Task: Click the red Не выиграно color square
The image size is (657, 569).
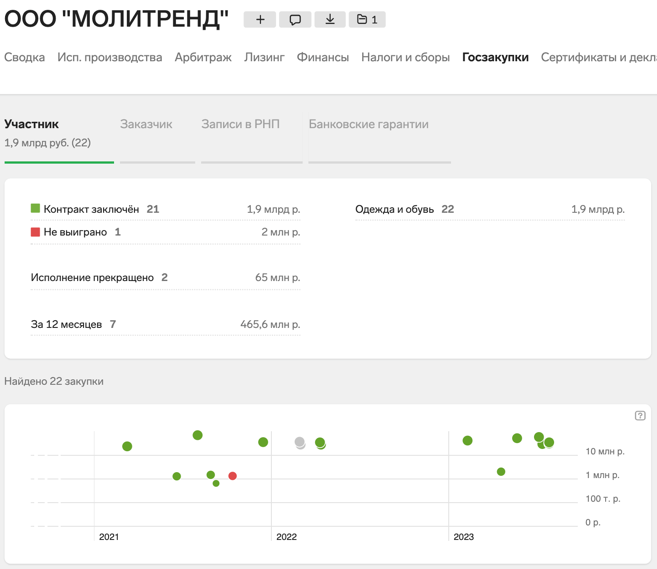Action: [x=35, y=232]
